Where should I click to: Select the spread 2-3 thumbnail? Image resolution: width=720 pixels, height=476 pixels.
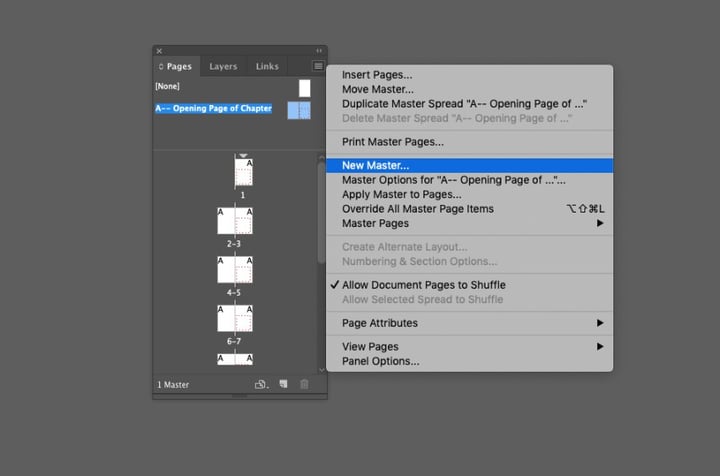tap(235, 221)
